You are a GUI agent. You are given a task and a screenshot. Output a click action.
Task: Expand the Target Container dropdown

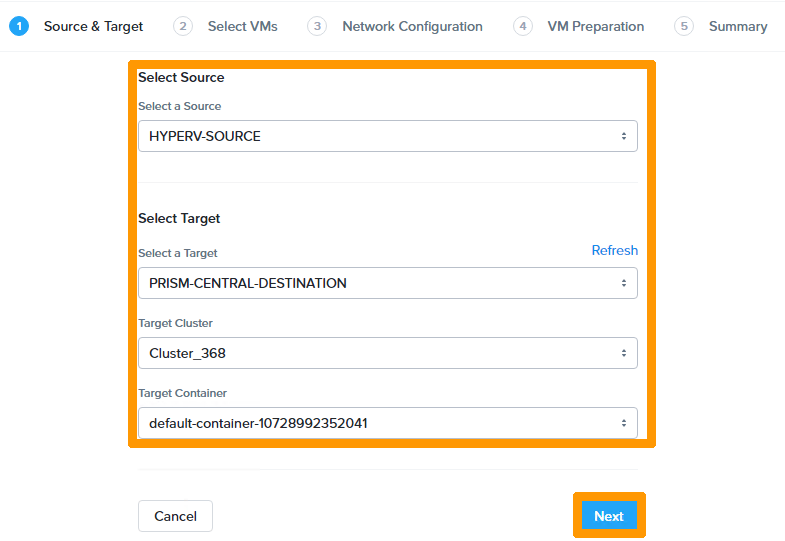click(387, 423)
